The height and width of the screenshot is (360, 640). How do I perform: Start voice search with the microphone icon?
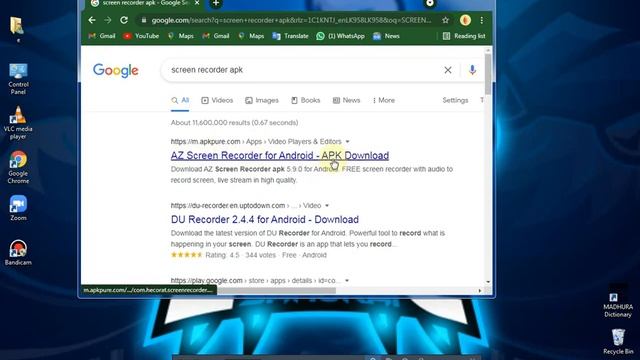pyautogui.click(x=472, y=70)
